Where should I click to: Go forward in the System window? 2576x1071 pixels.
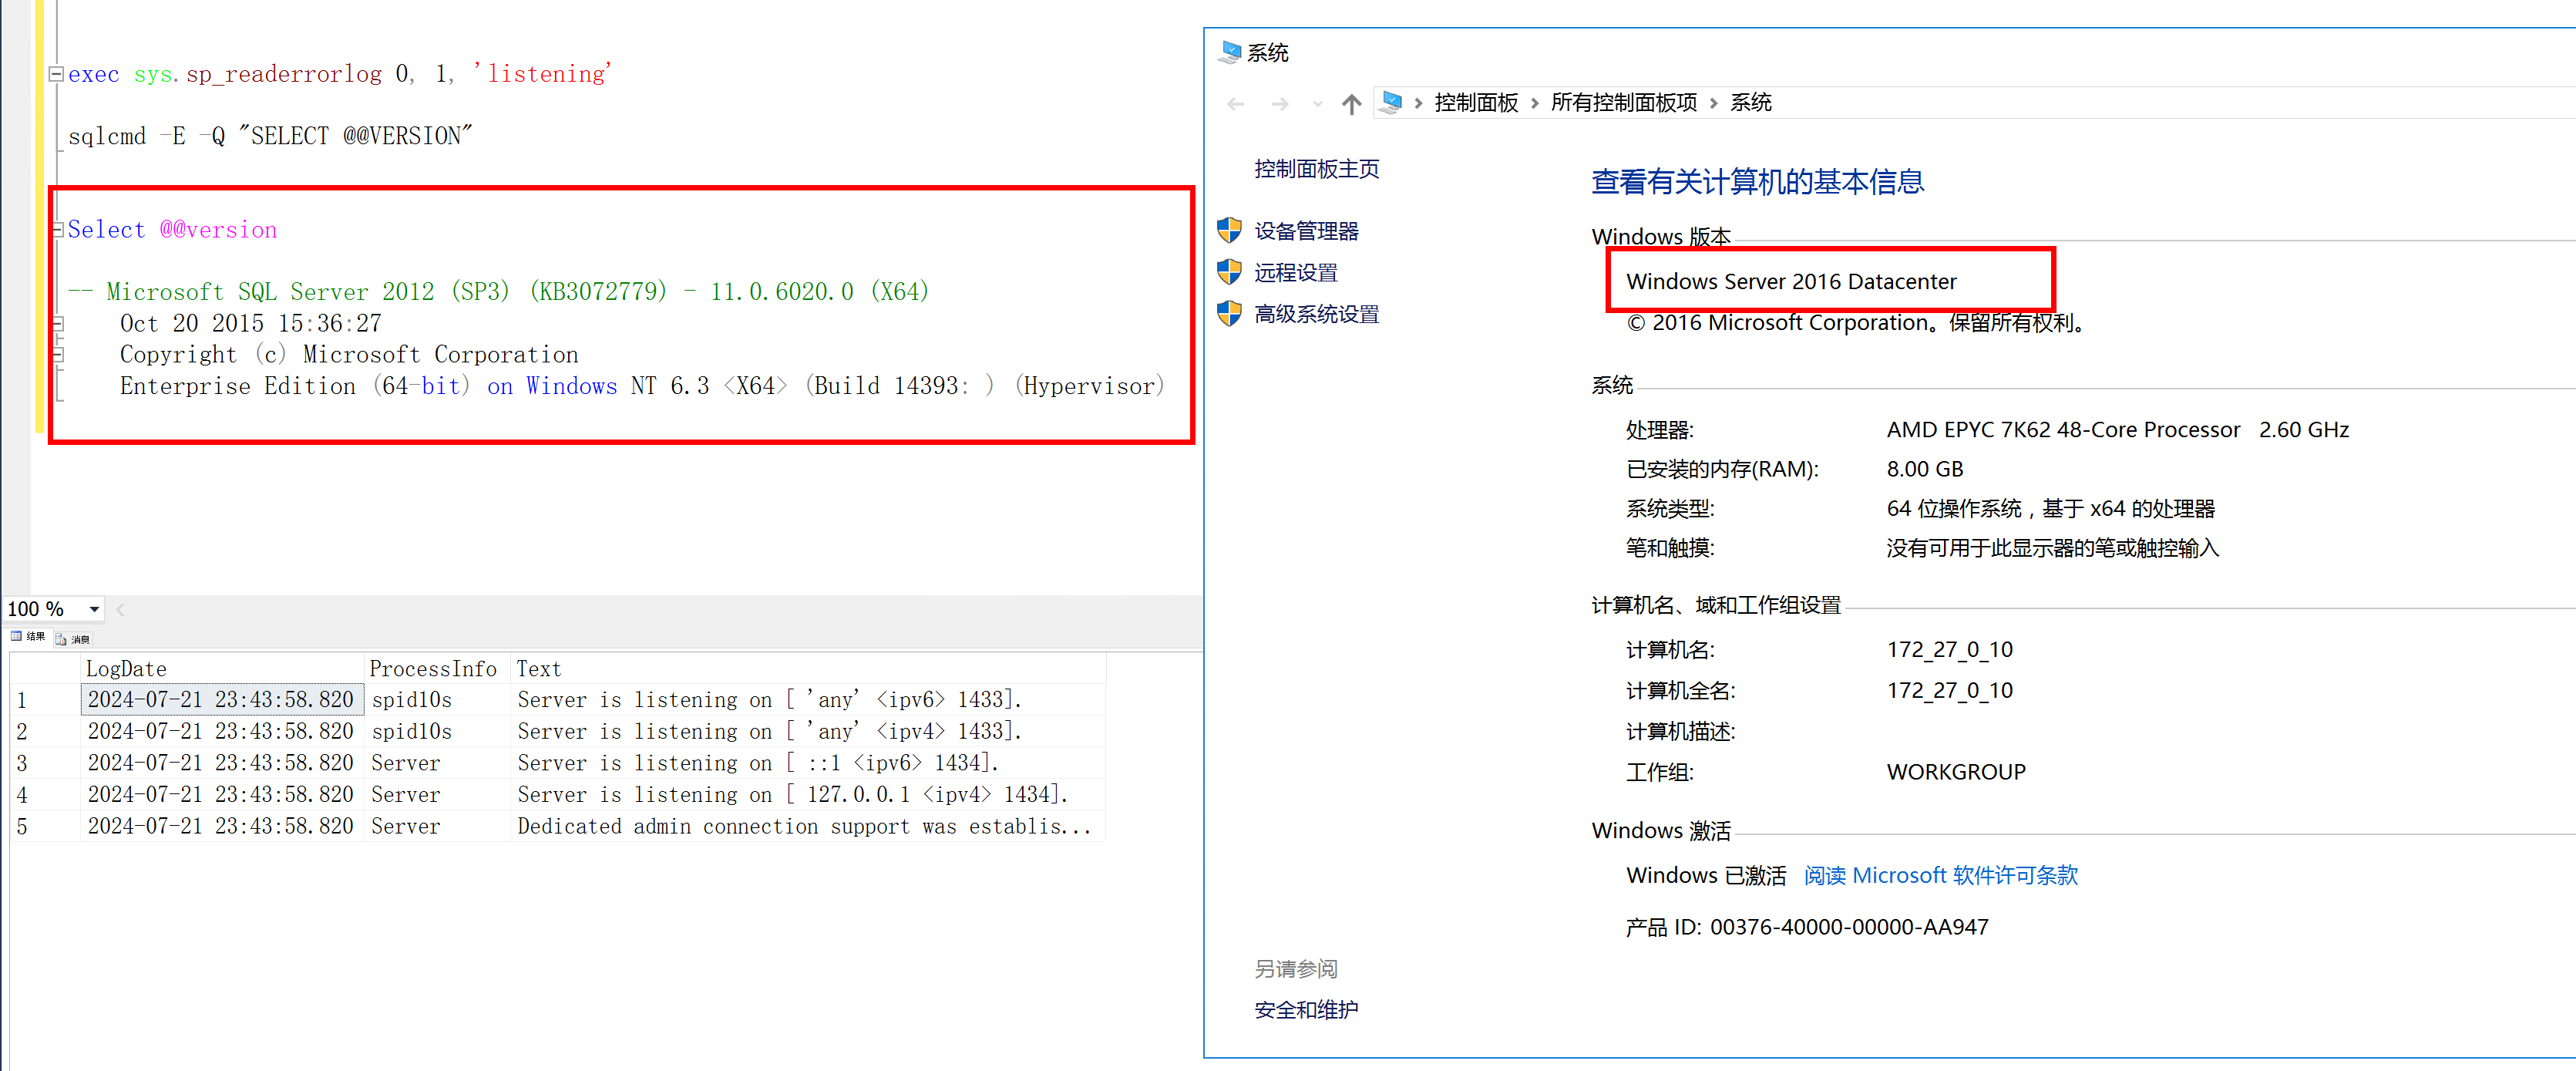(x=1280, y=104)
